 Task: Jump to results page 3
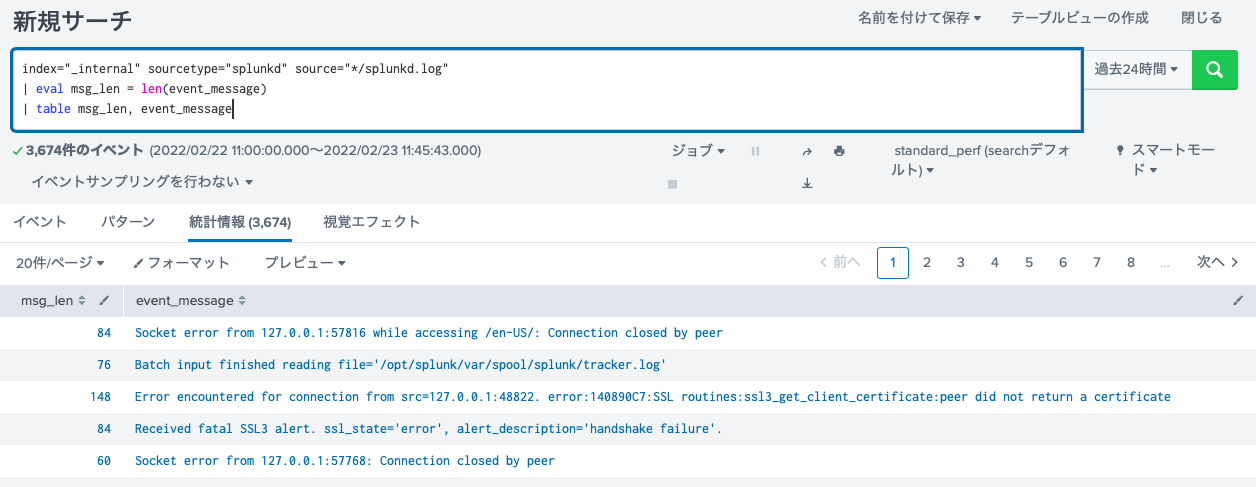tap(961, 262)
